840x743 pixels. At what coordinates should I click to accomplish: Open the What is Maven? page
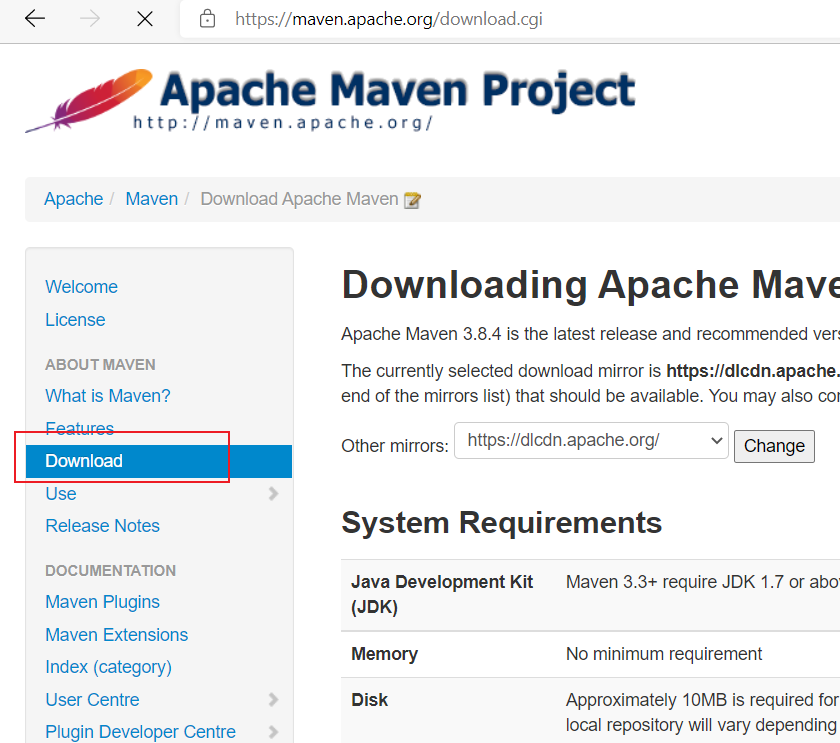pyautogui.click(x=107, y=395)
